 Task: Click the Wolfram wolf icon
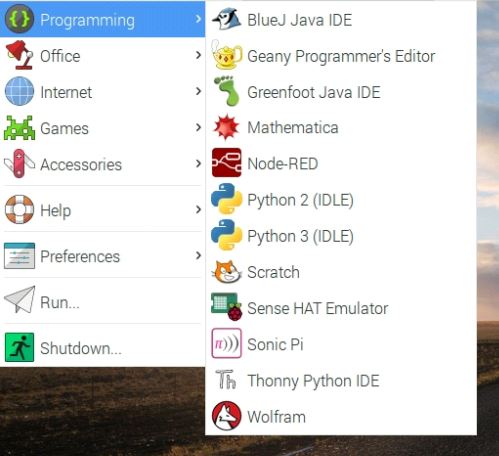[x=226, y=416]
